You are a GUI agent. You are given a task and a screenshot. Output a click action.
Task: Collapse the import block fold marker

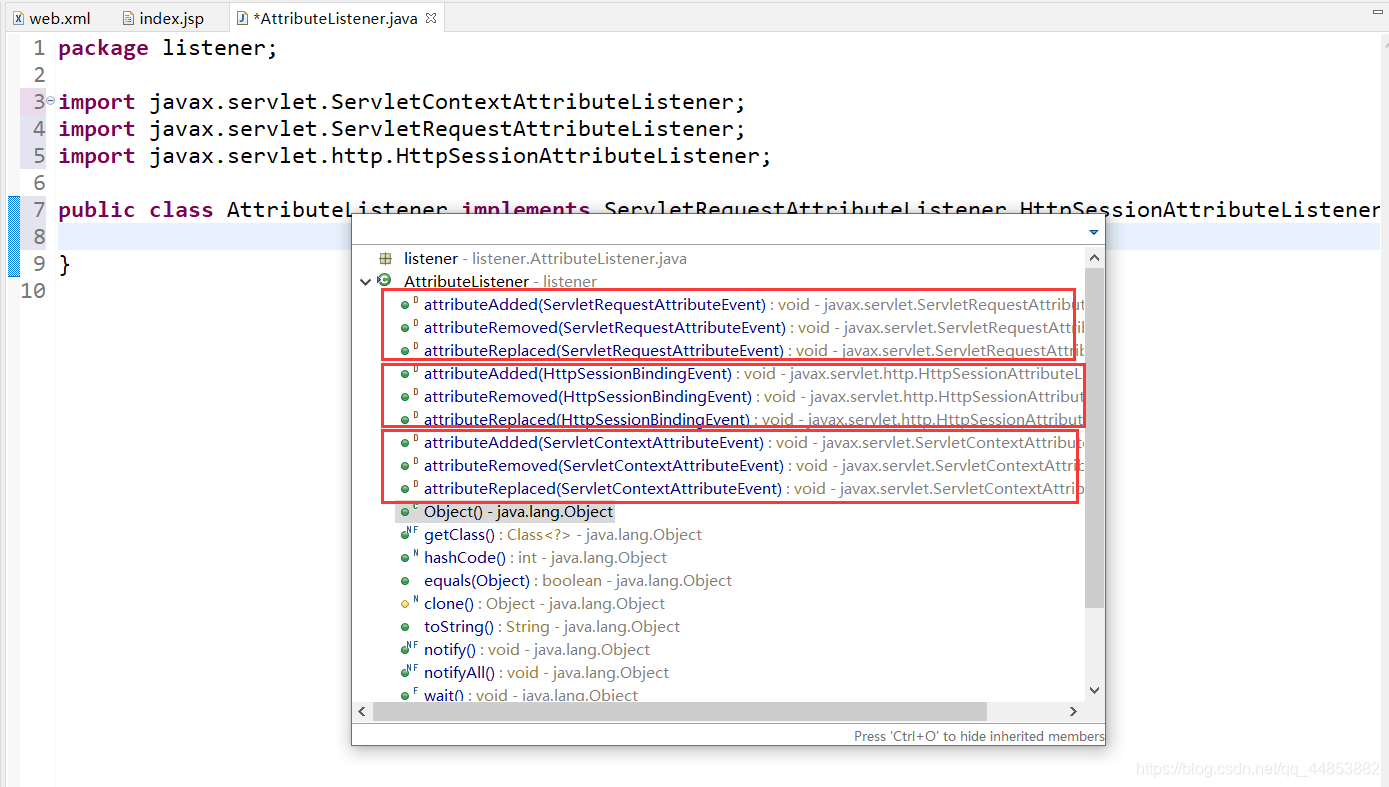50,101
